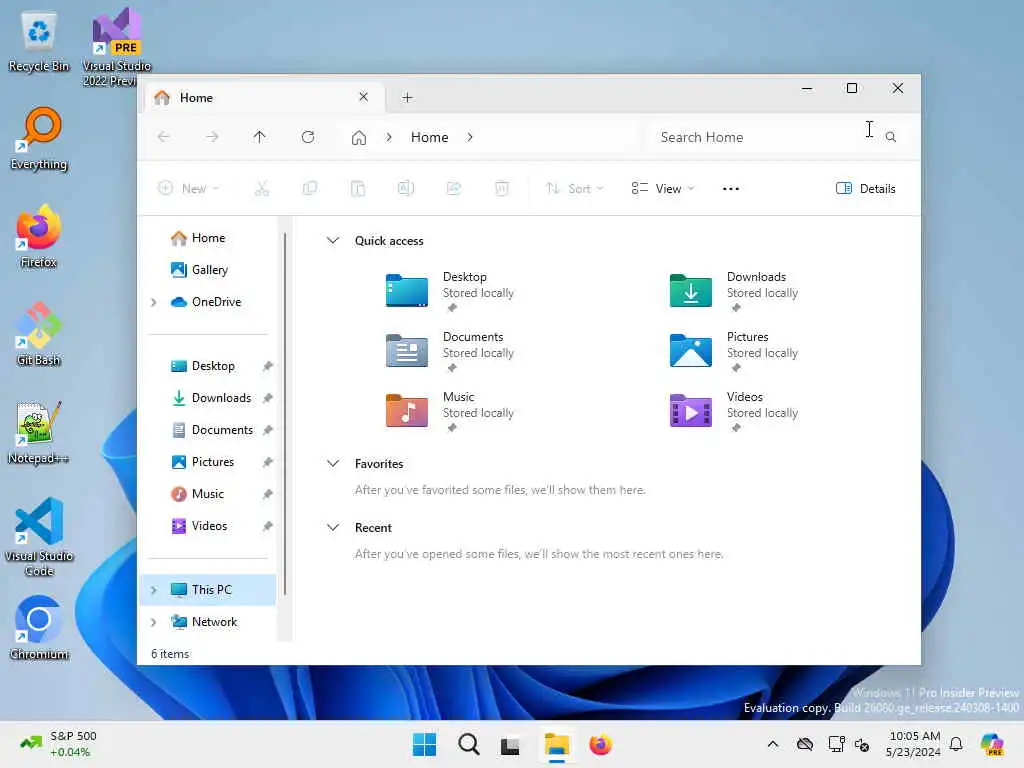Viewport: 1024px width, 768px height.
Task: Click Home breadcrumb in address bar
Action: coord(429,137)
